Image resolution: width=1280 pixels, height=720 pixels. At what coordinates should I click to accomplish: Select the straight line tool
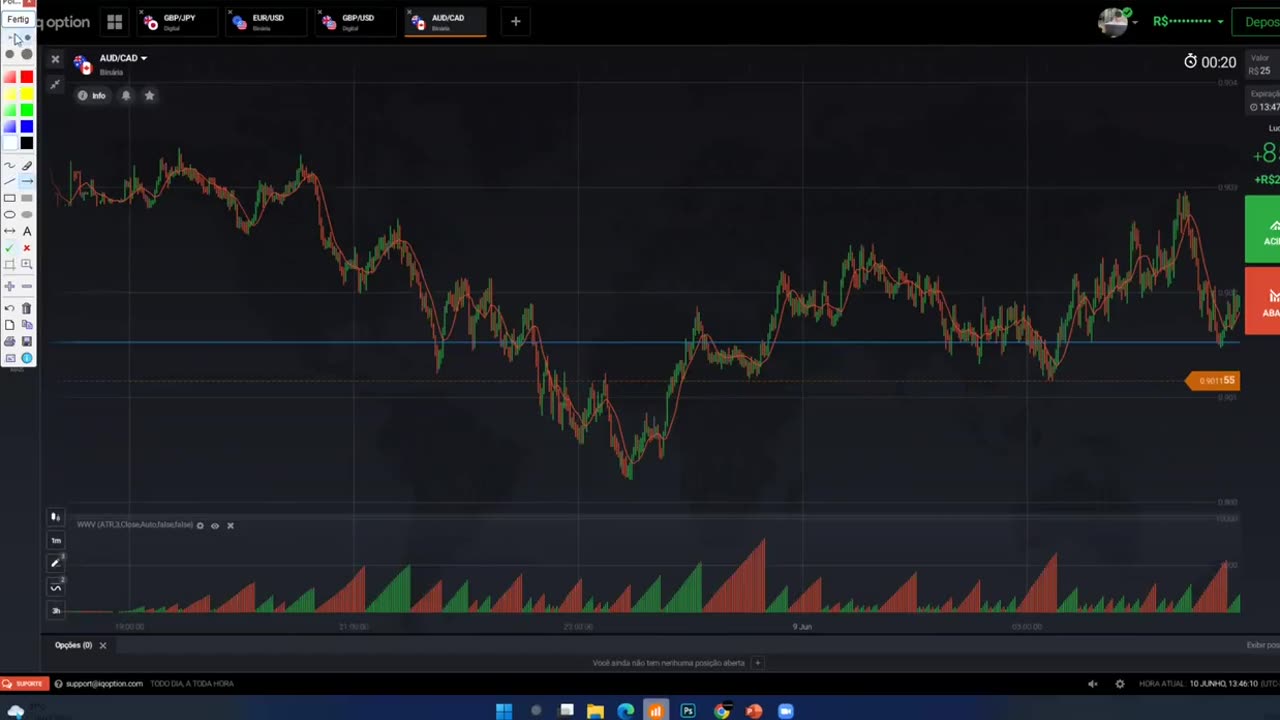pos(10,181)
